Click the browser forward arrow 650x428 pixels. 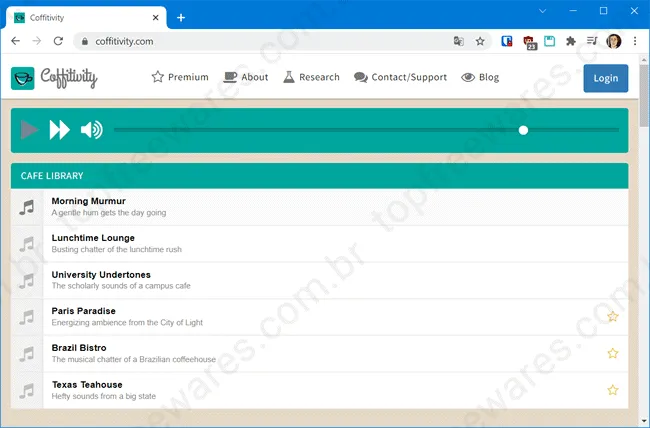point(37,41)
